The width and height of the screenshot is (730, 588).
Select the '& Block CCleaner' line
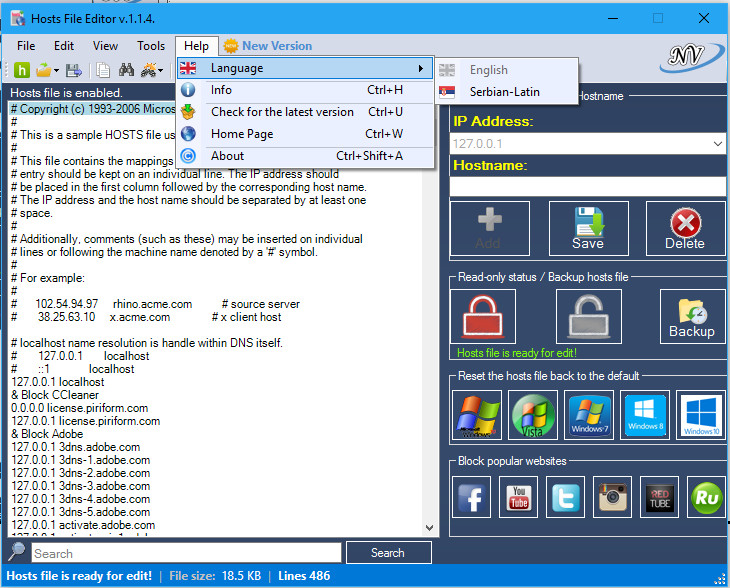pyautogui.click(x=55, y=395)
